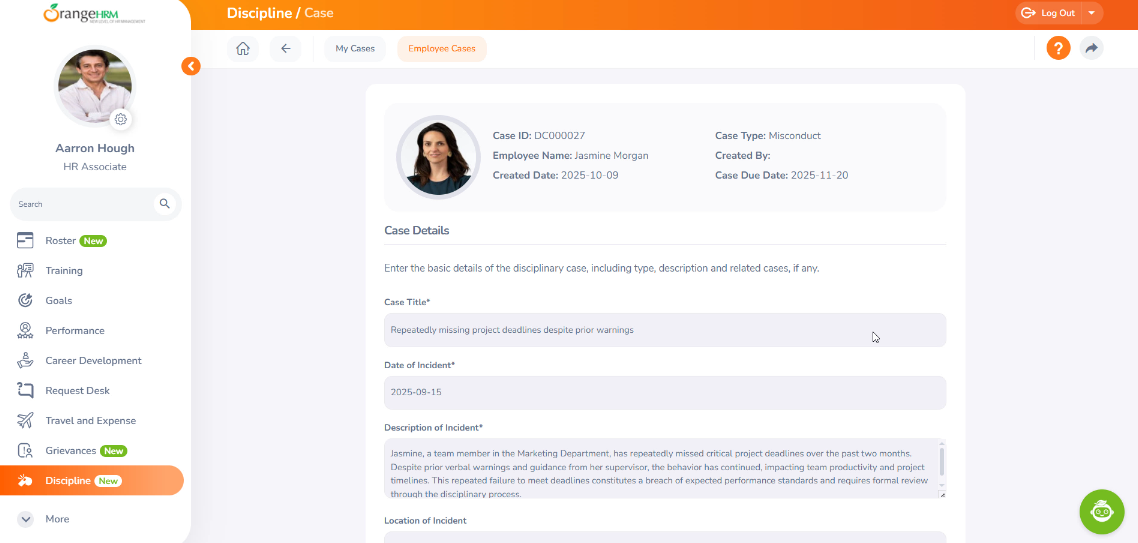
Task: Open Grievances in the sidebar
Action: 70,451
